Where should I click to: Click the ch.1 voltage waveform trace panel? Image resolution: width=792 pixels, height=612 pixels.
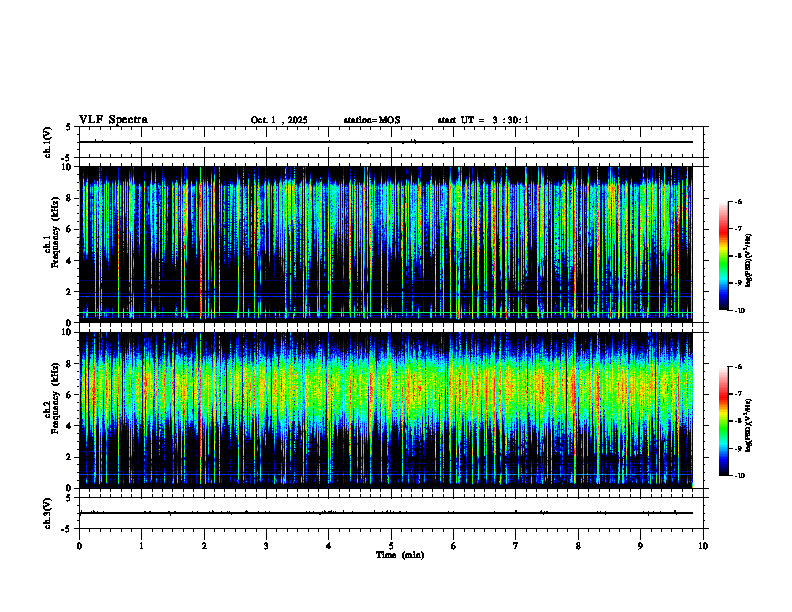tap(391, 142)
